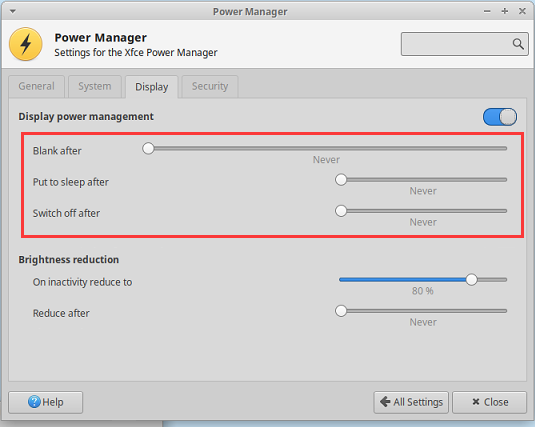Click the Display power management label
The image size is (535, 427).
point(86,117)
